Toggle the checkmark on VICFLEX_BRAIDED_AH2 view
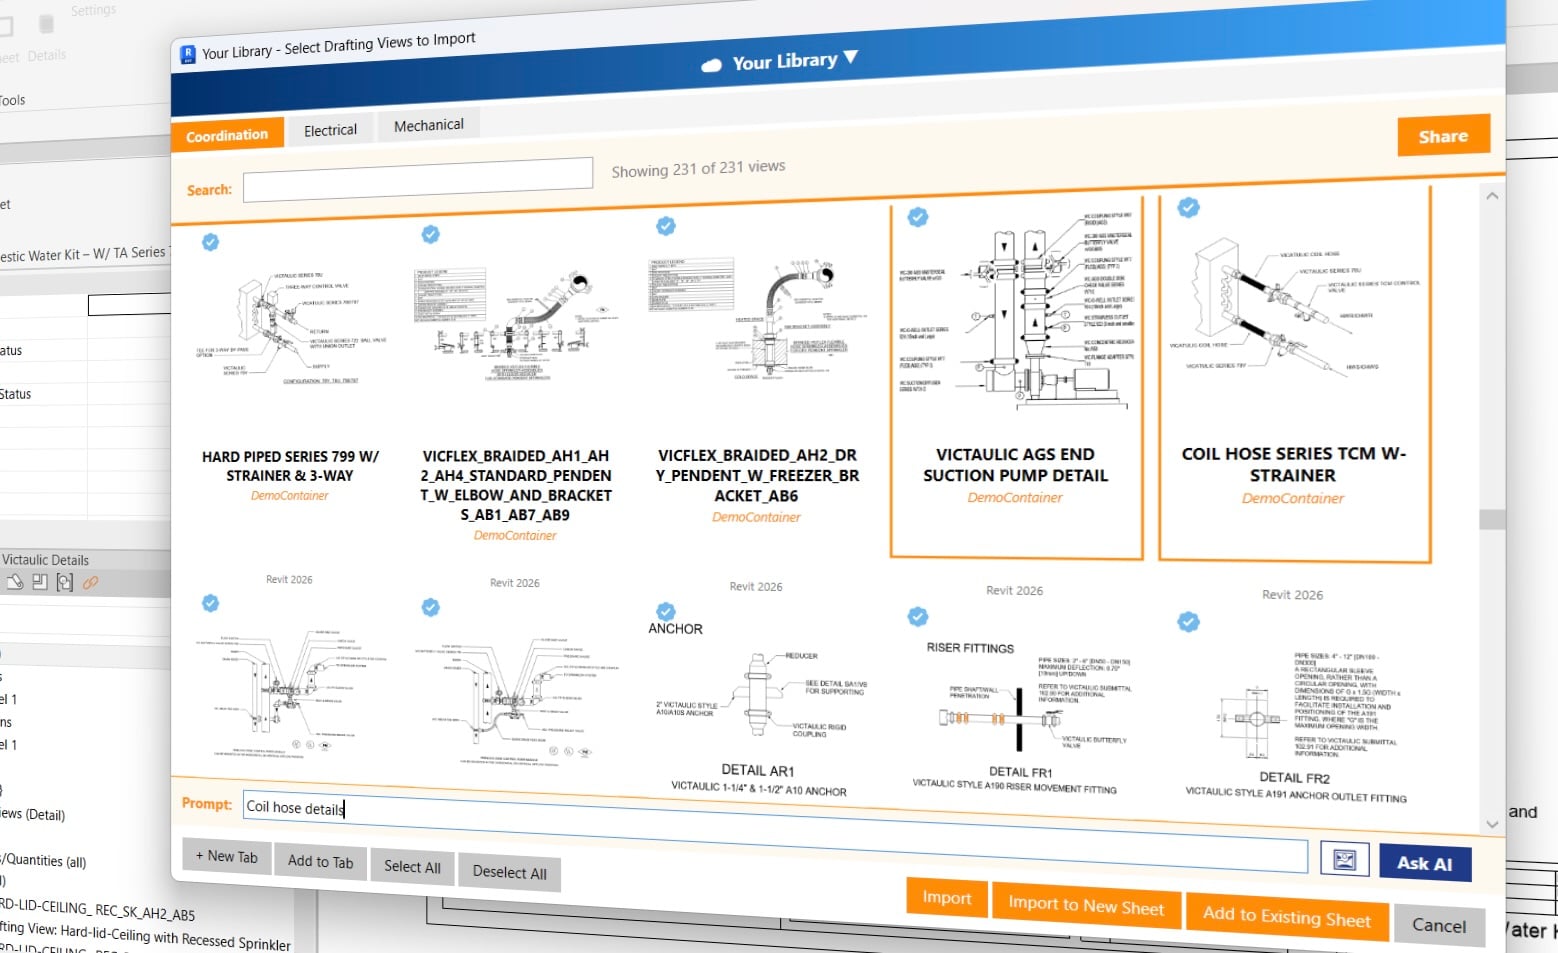Screen dimensions: 1558x953 [665, 226]
